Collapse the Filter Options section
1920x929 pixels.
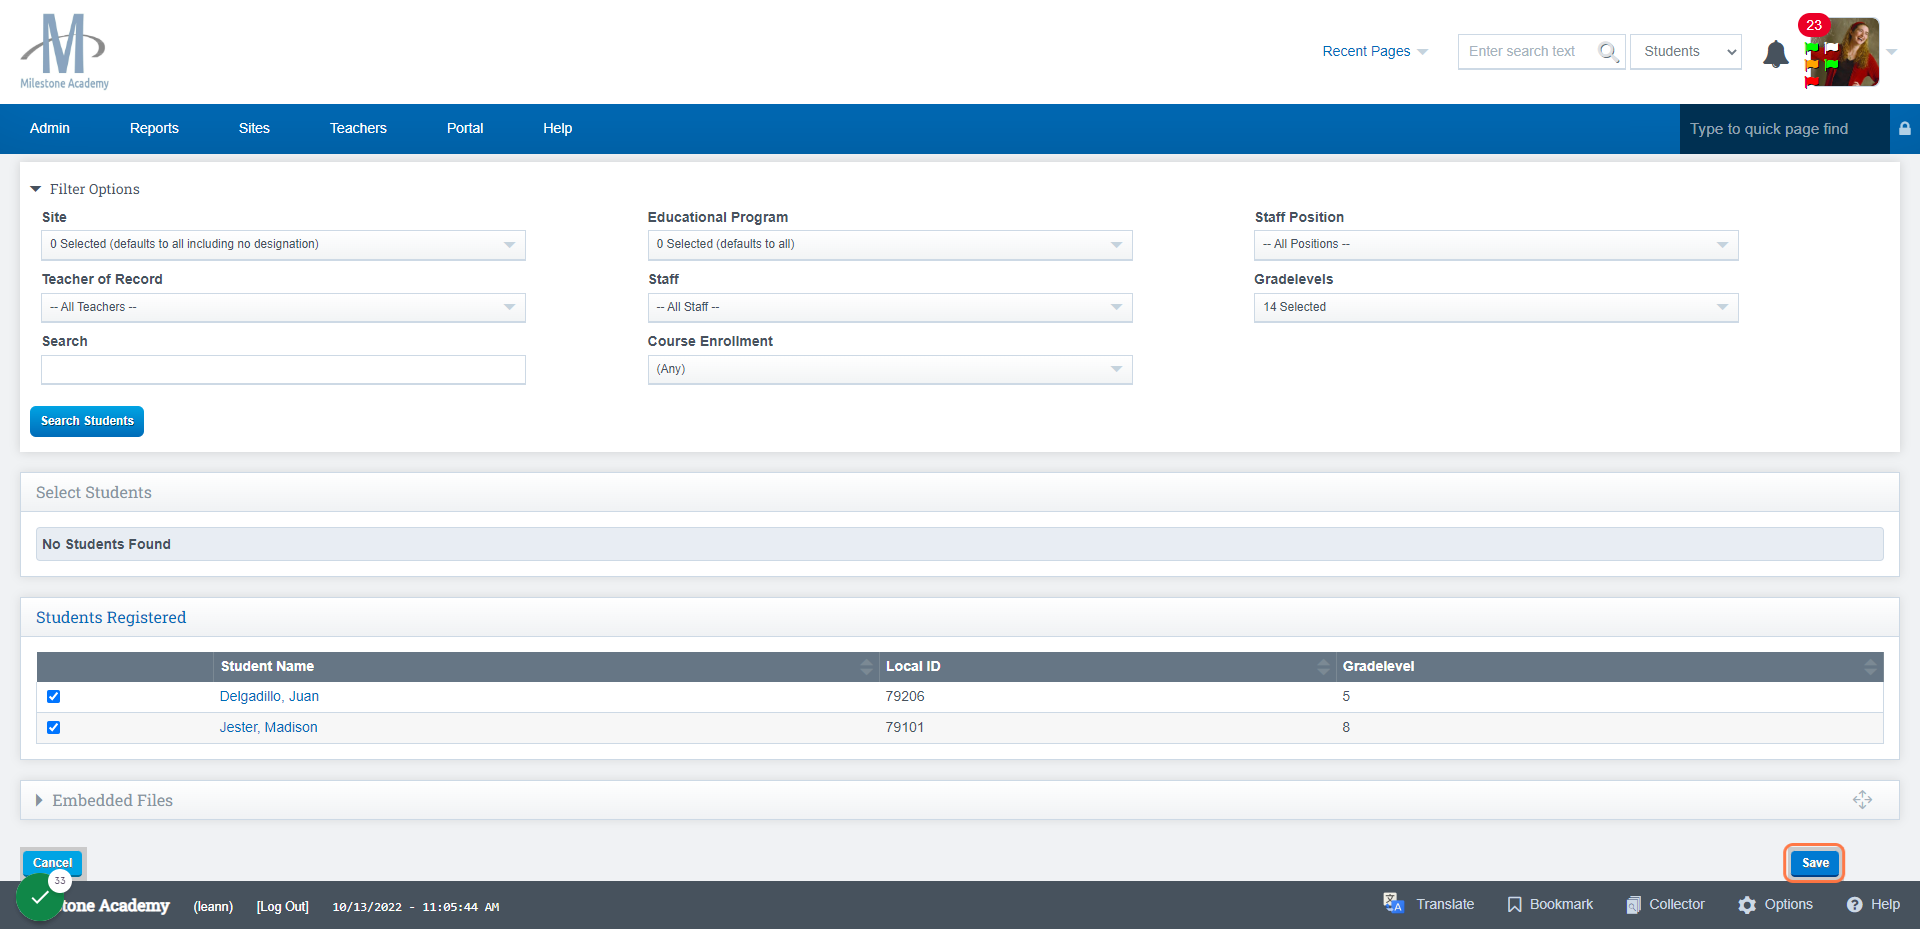85,189
